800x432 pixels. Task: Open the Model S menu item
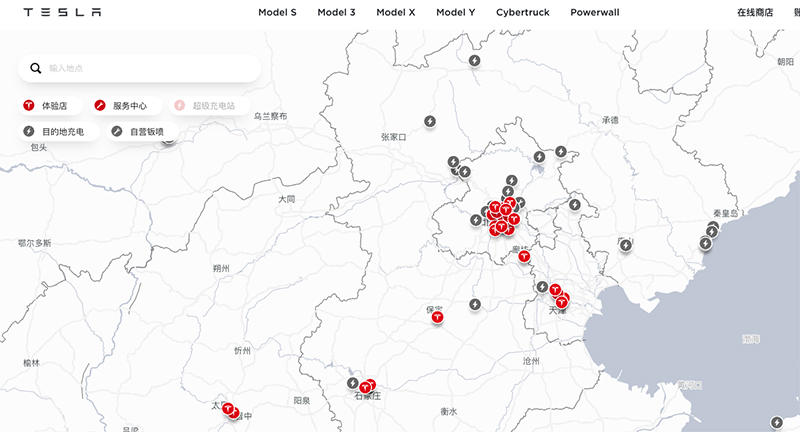tap(277, 13)
